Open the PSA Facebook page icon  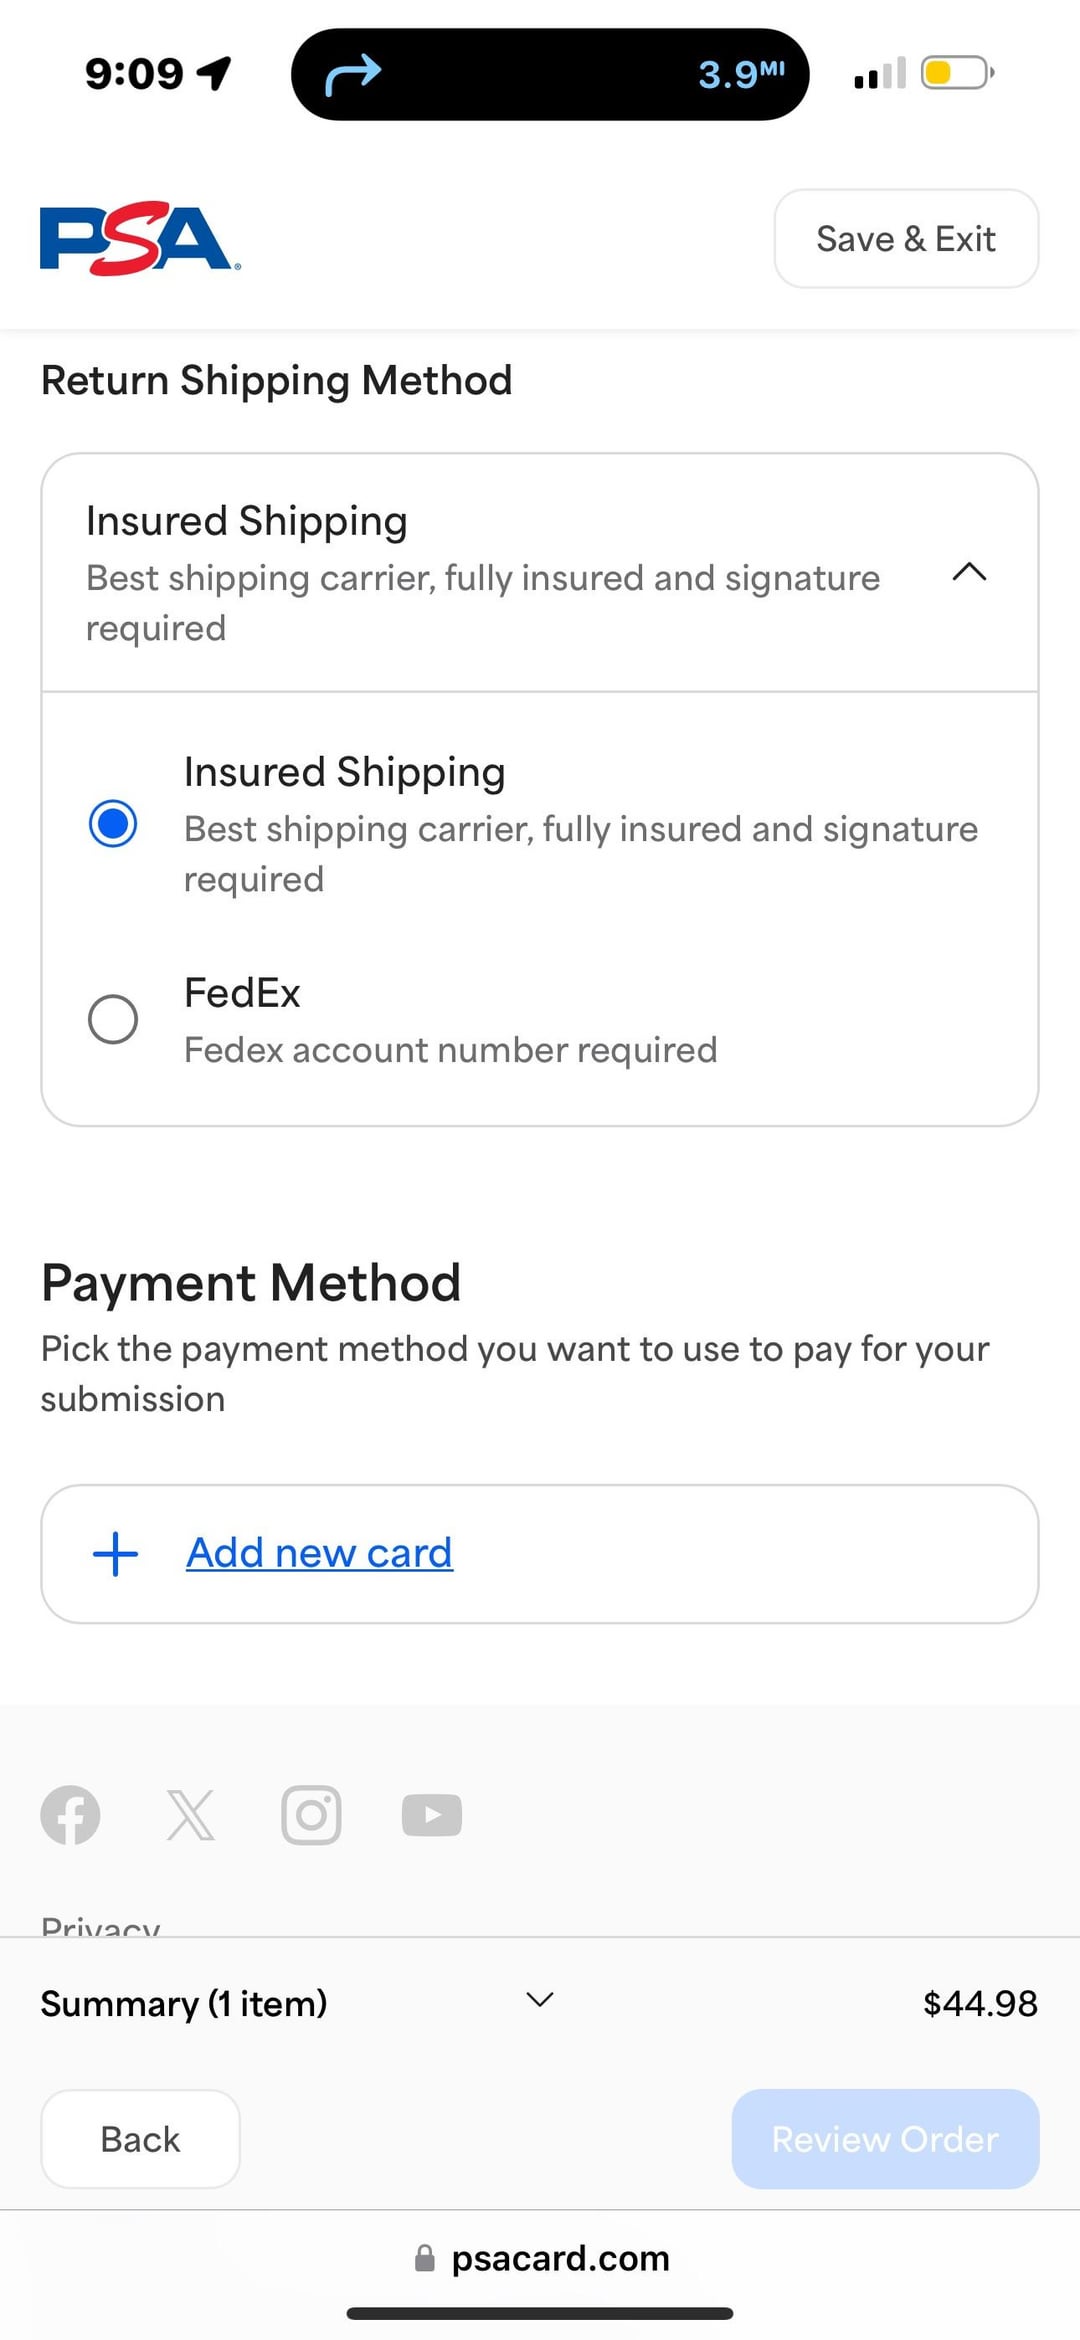(70, 1814)
